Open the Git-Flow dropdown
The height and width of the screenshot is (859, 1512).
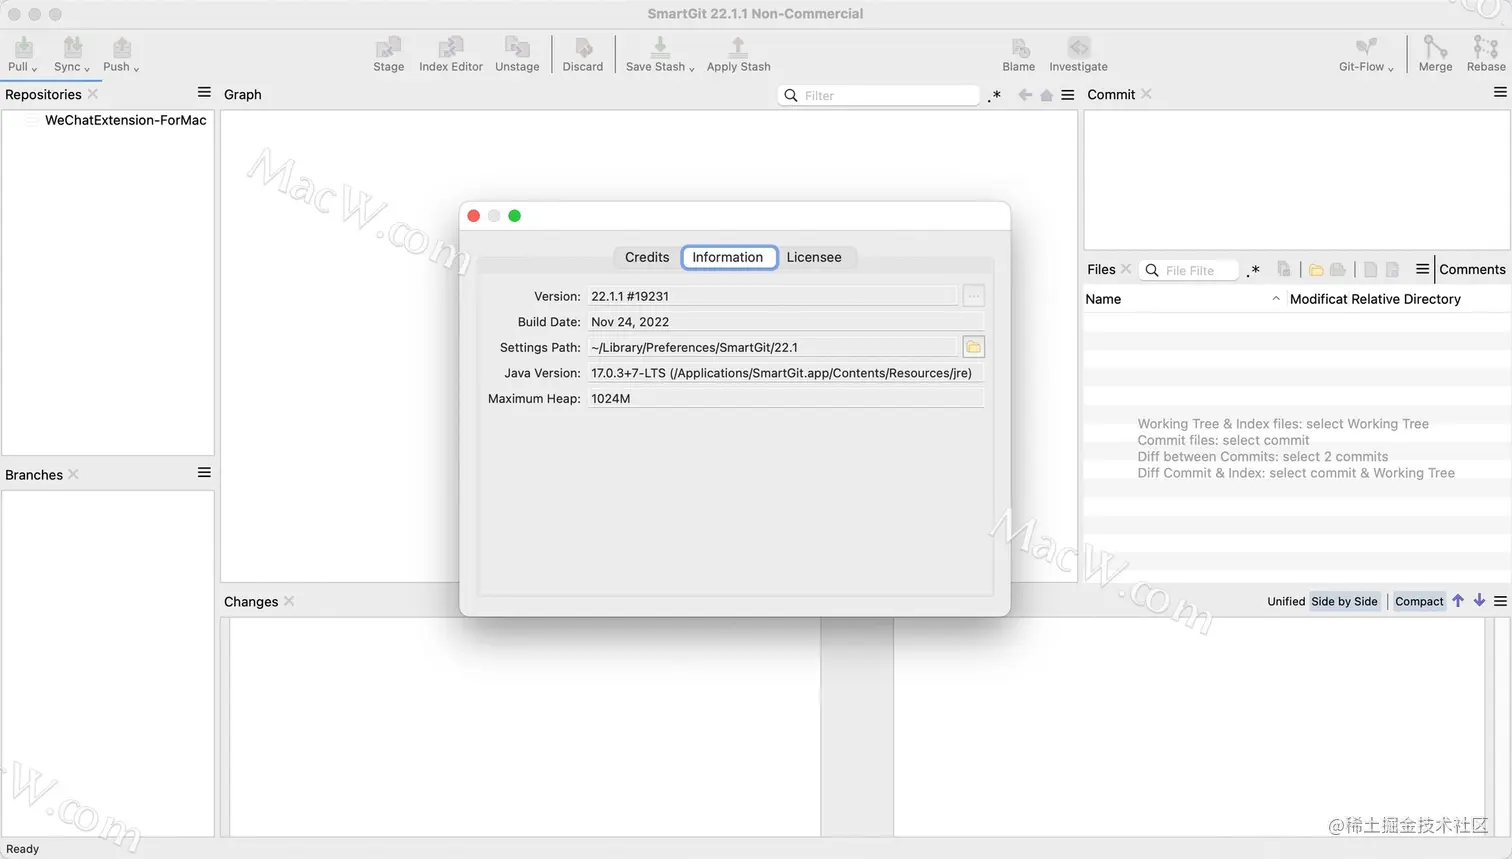[1390, 69]
